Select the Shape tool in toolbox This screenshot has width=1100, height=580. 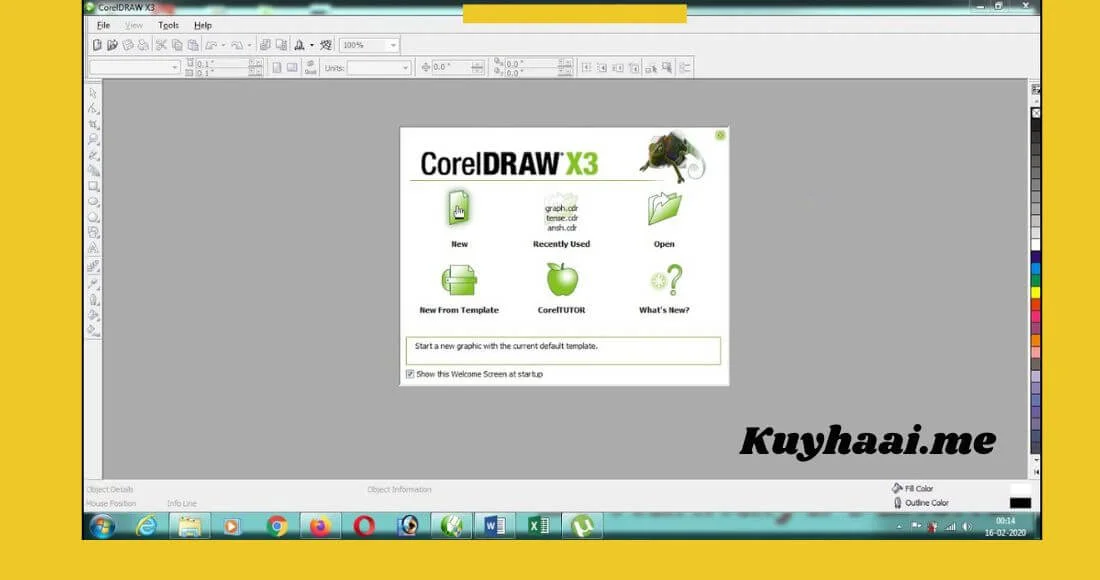pos(93,109)
